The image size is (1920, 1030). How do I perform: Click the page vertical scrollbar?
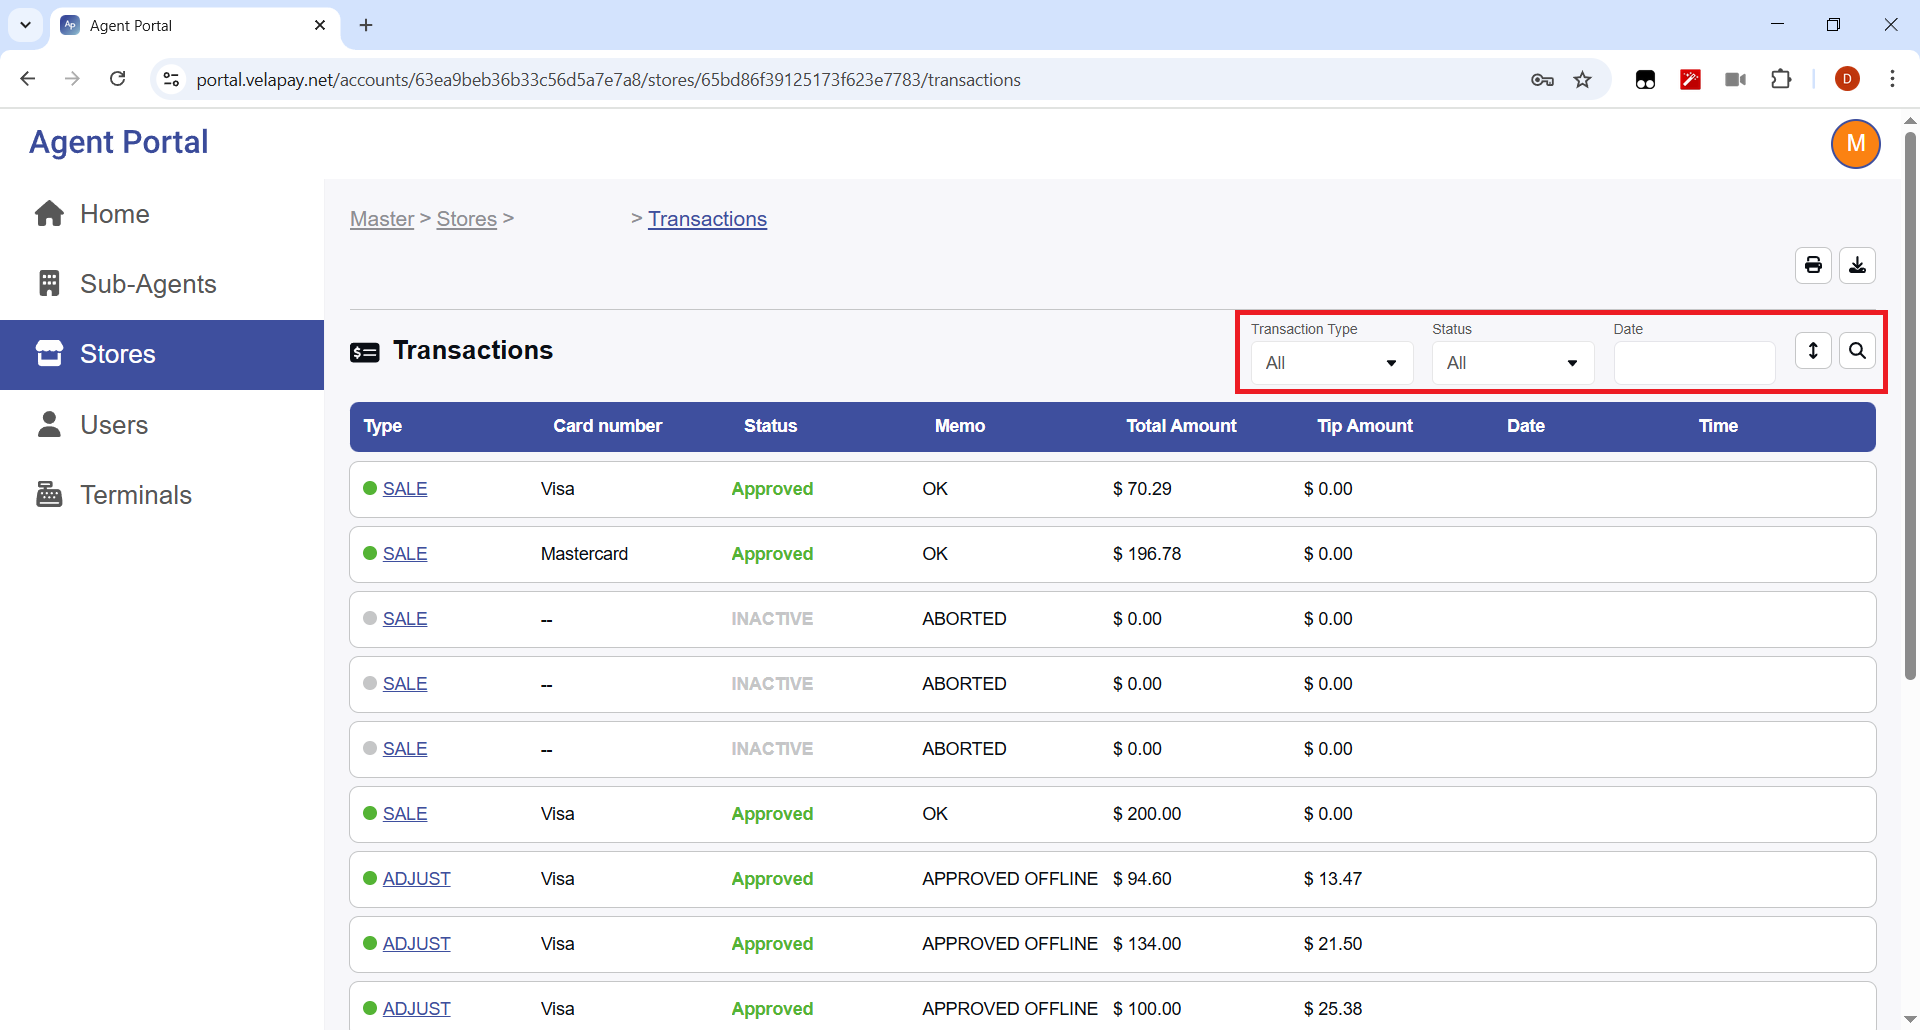1910,405
